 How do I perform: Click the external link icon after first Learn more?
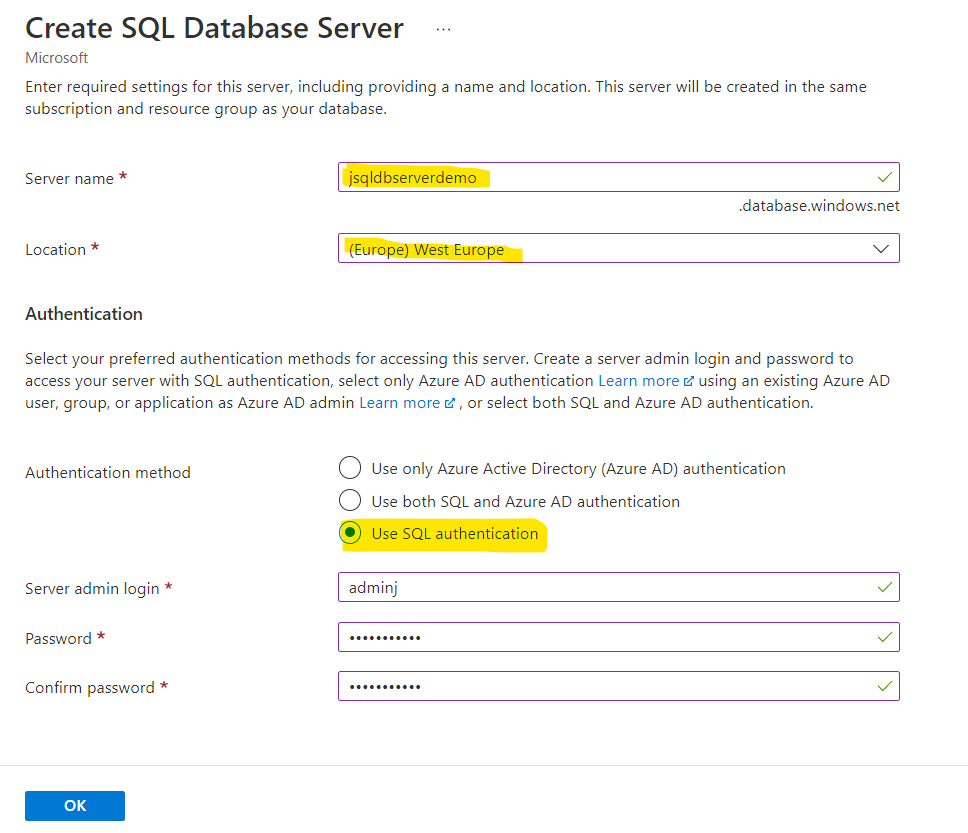(x=688, y=381)
